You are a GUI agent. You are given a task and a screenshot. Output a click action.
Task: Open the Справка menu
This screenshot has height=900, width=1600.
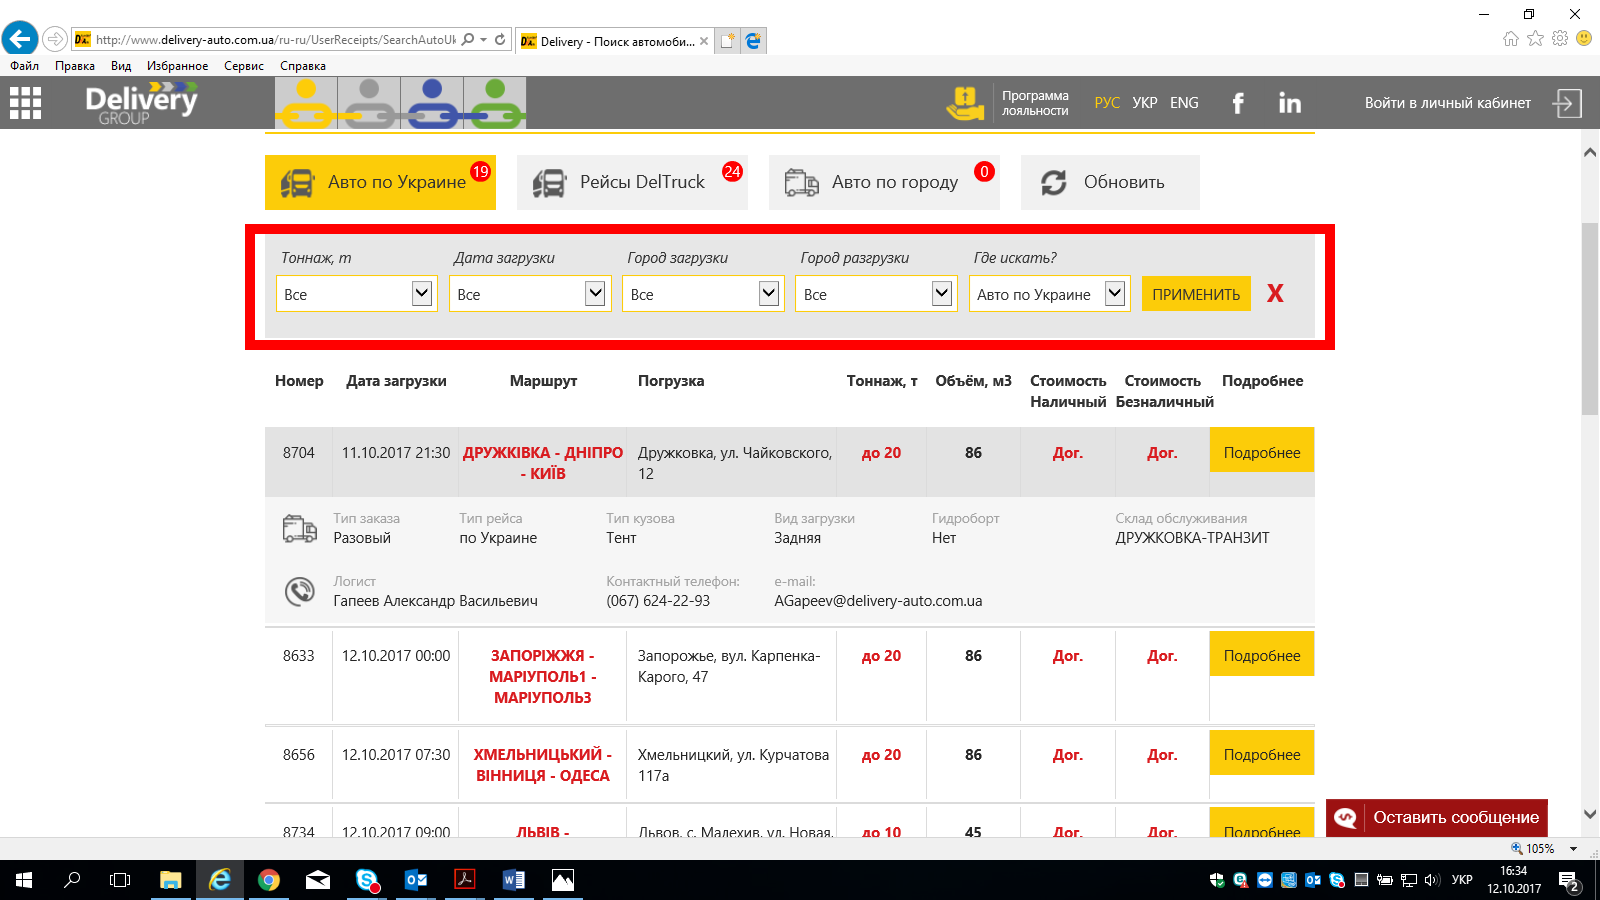(303, 66)
